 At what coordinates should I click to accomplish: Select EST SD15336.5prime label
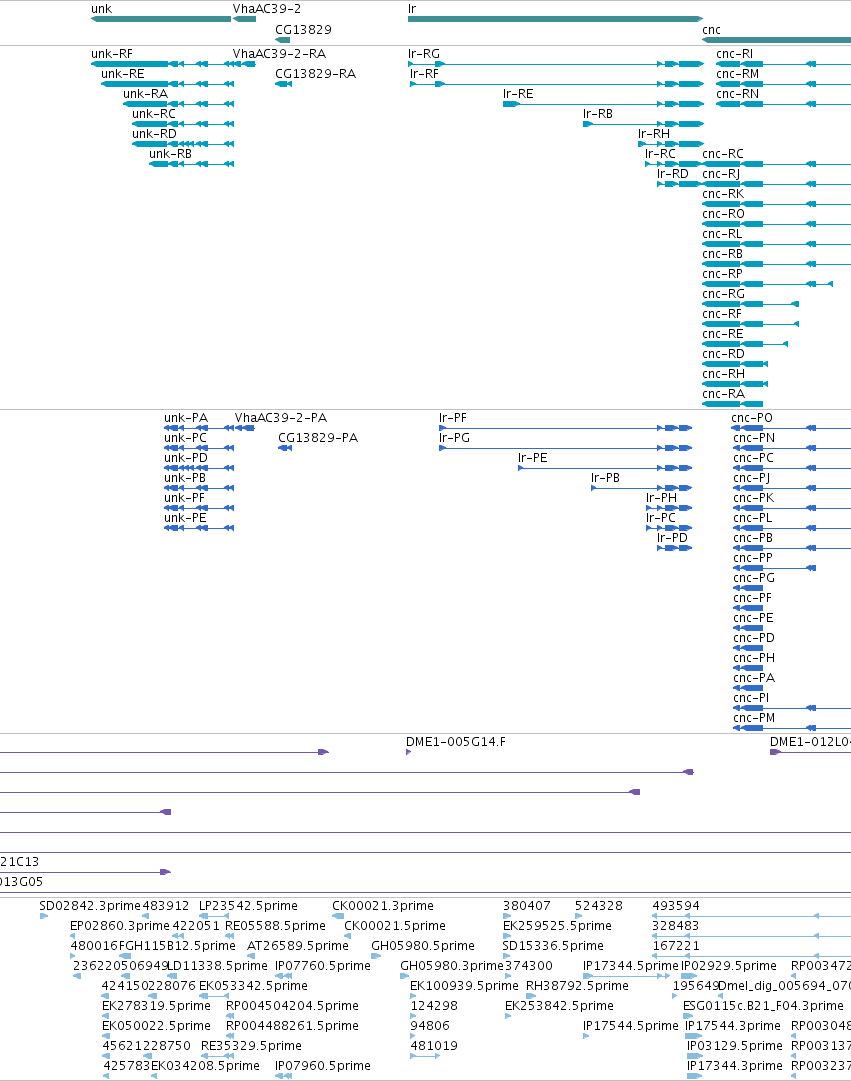553,946
